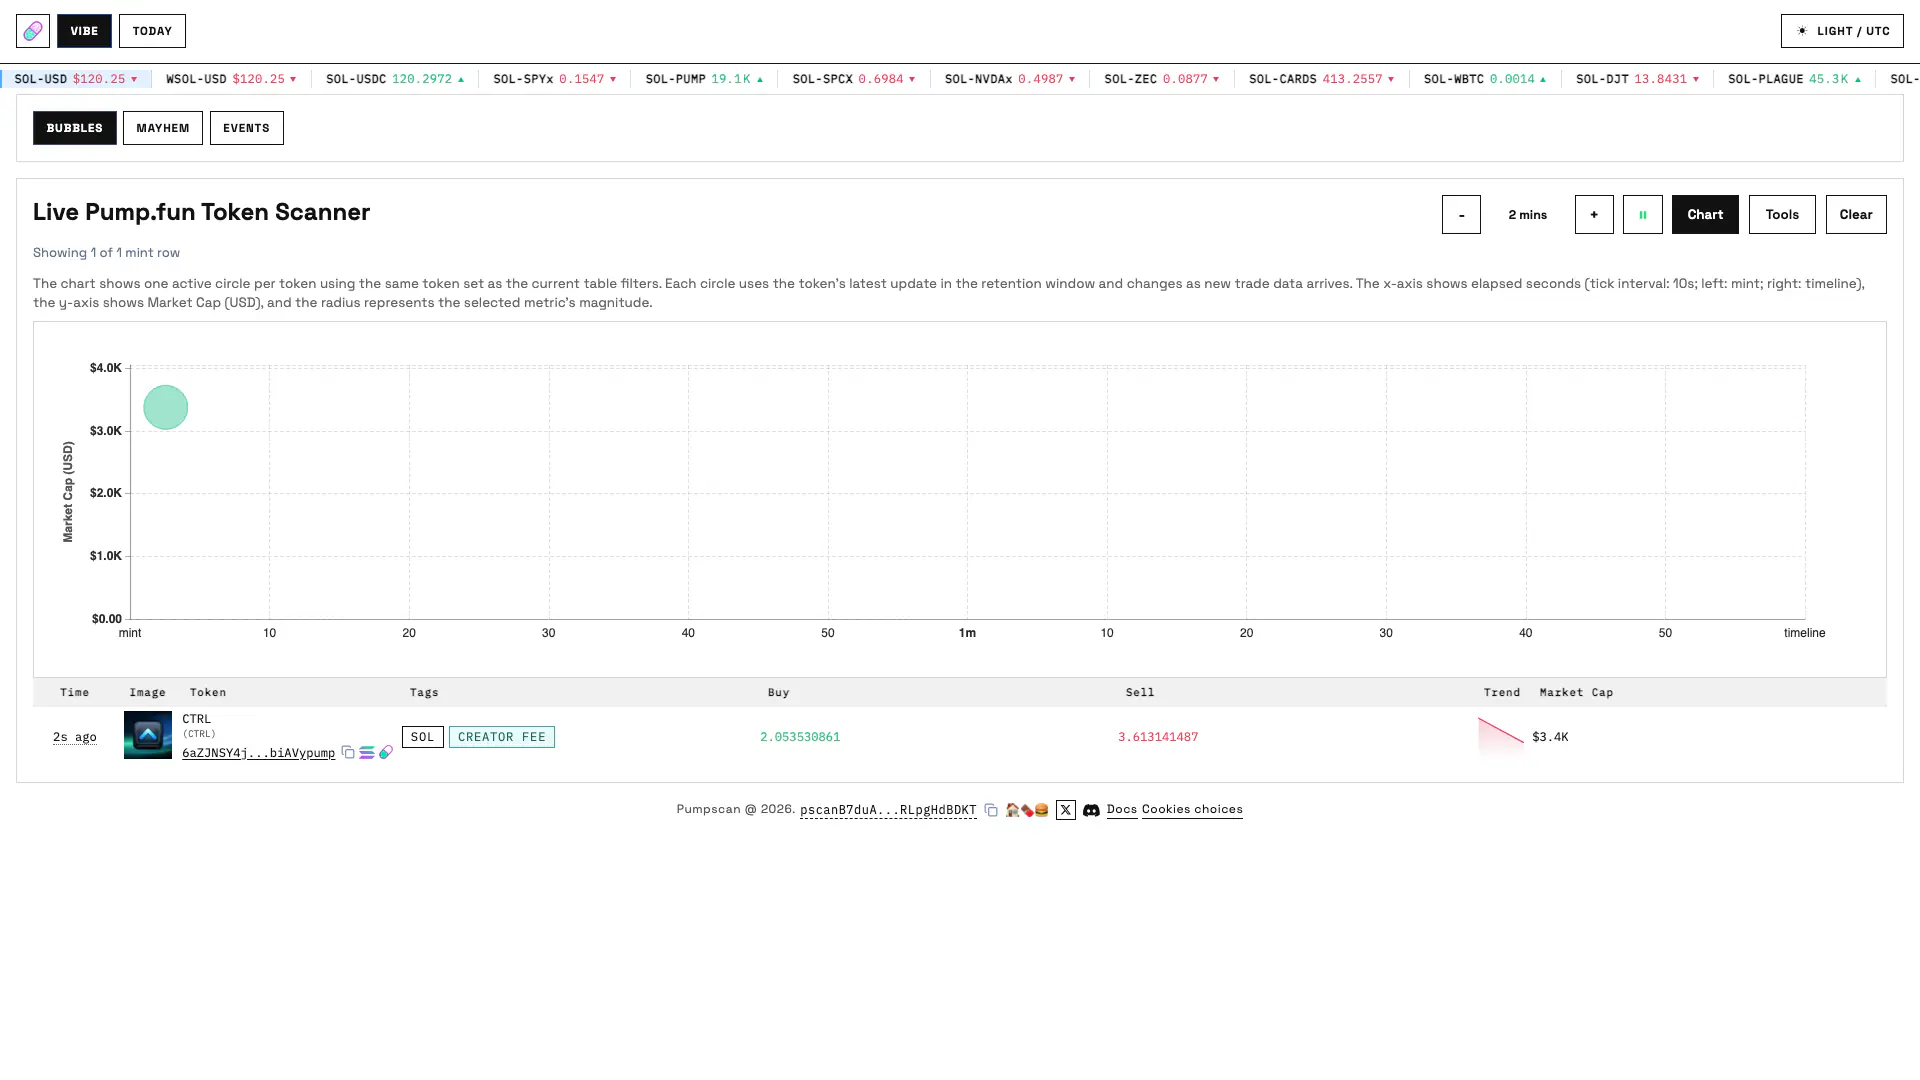Decrease retention window with minus button
This screenshot has width=1920, height=1080.
click(x=1461, y=214)
